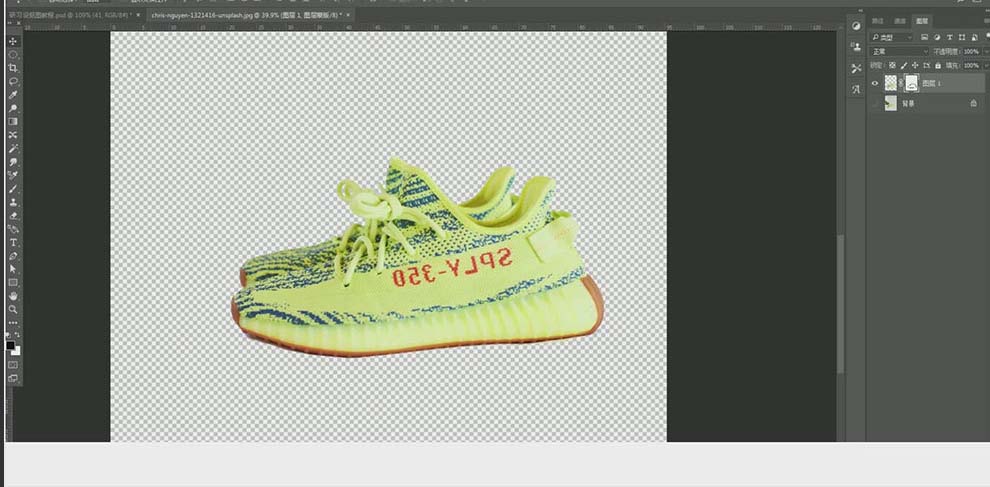
Task: Filter layers by adjustment layers
Action: click(x=937, y=37)
